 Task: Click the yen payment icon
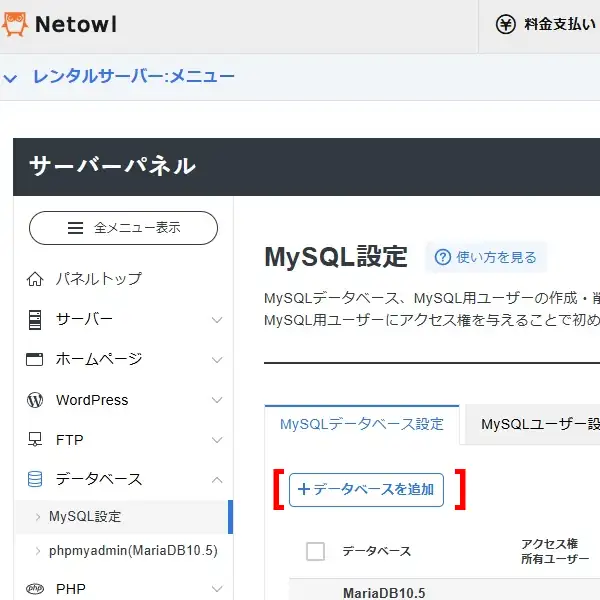coord(505,24)
